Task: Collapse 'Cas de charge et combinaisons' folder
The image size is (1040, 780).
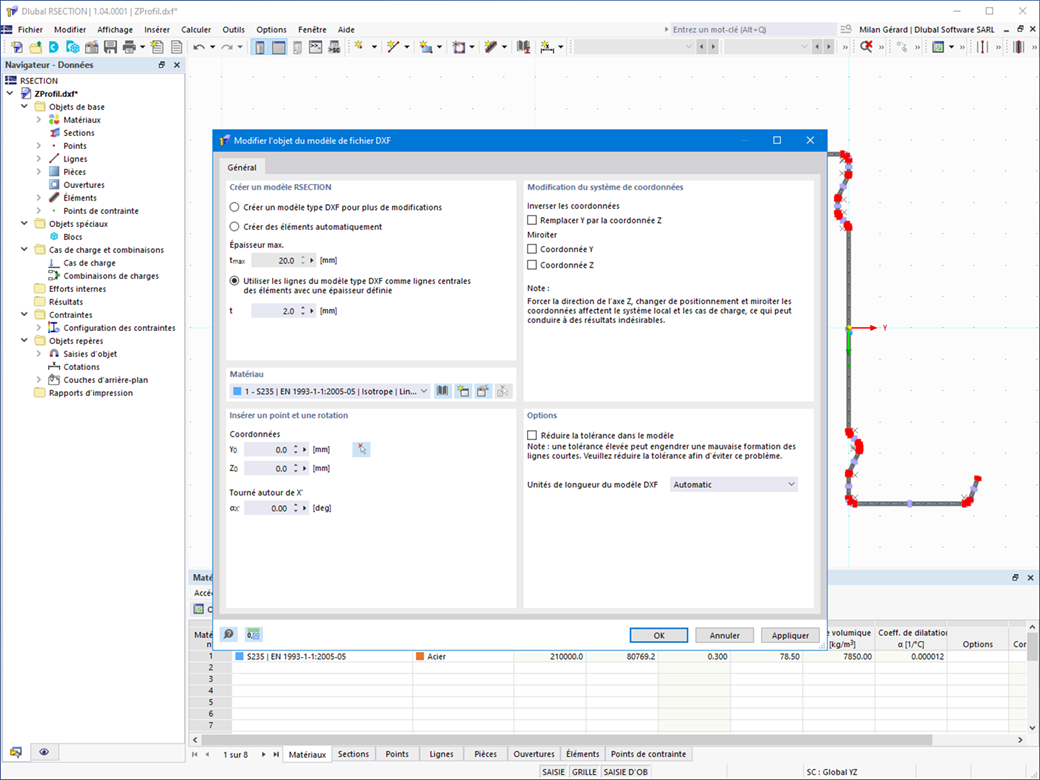Action: (25, 250)
